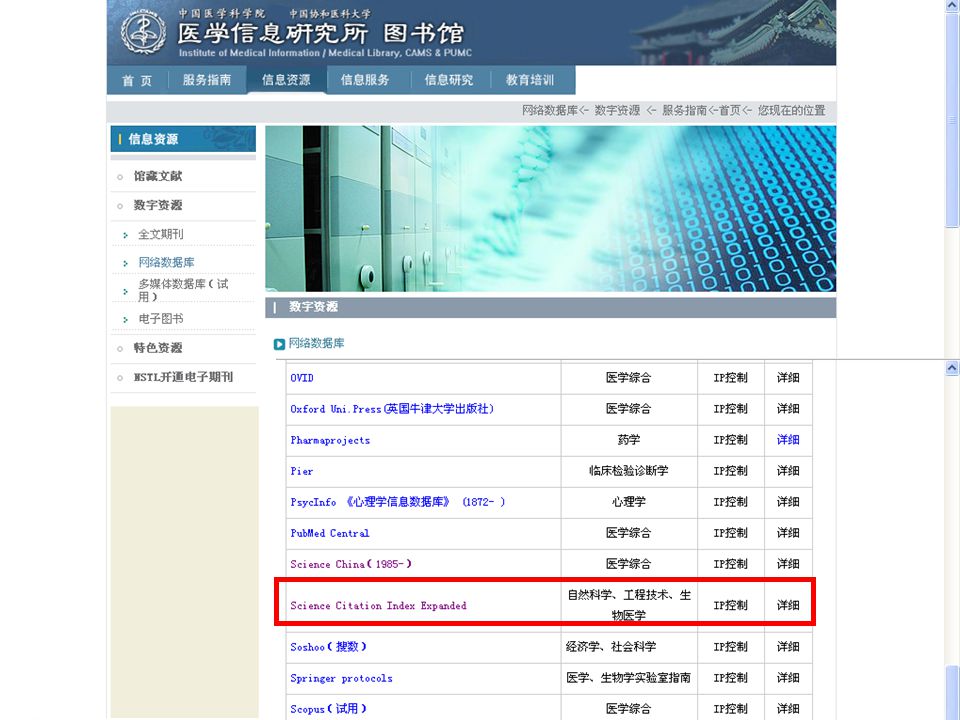Click the CAMS emblem logo in header
This screenshot has height=720, width=960.
(x=143, y=32)
